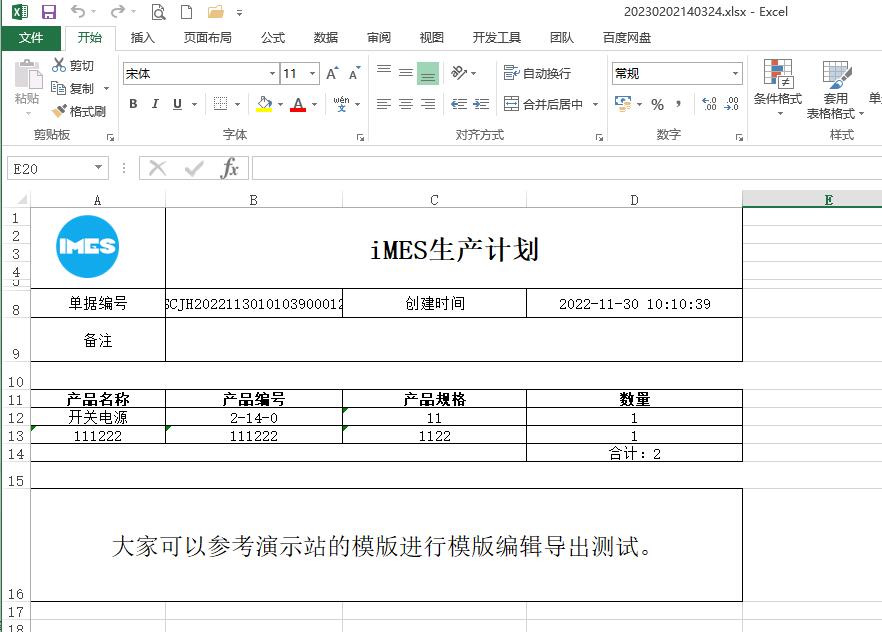Viewport: 882px width, 632px height.
Task: Increase the decimal places
Action: tap(709, 104)
